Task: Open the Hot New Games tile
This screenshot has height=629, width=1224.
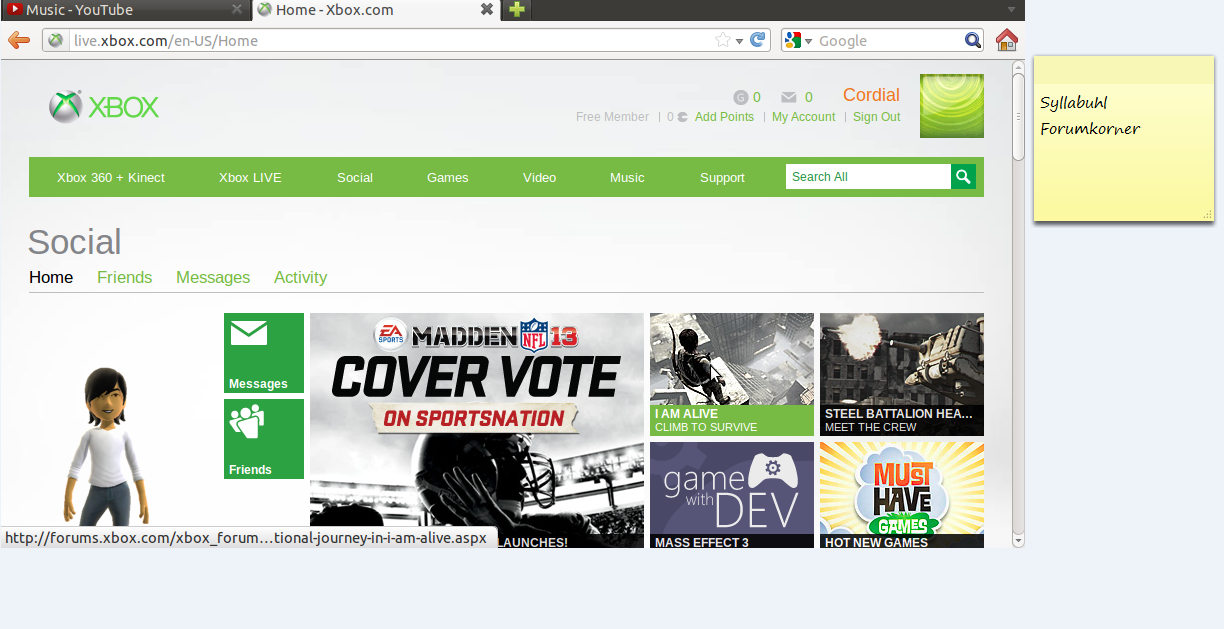Action: tap(902, 495)
